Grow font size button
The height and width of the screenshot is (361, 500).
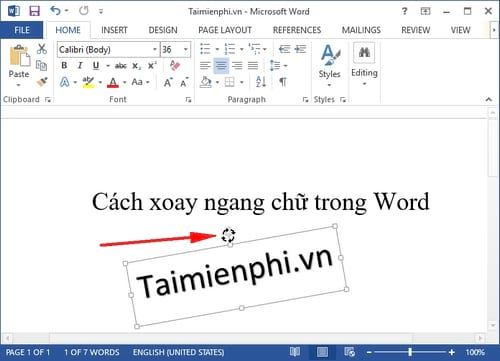[x=168, y=82]
